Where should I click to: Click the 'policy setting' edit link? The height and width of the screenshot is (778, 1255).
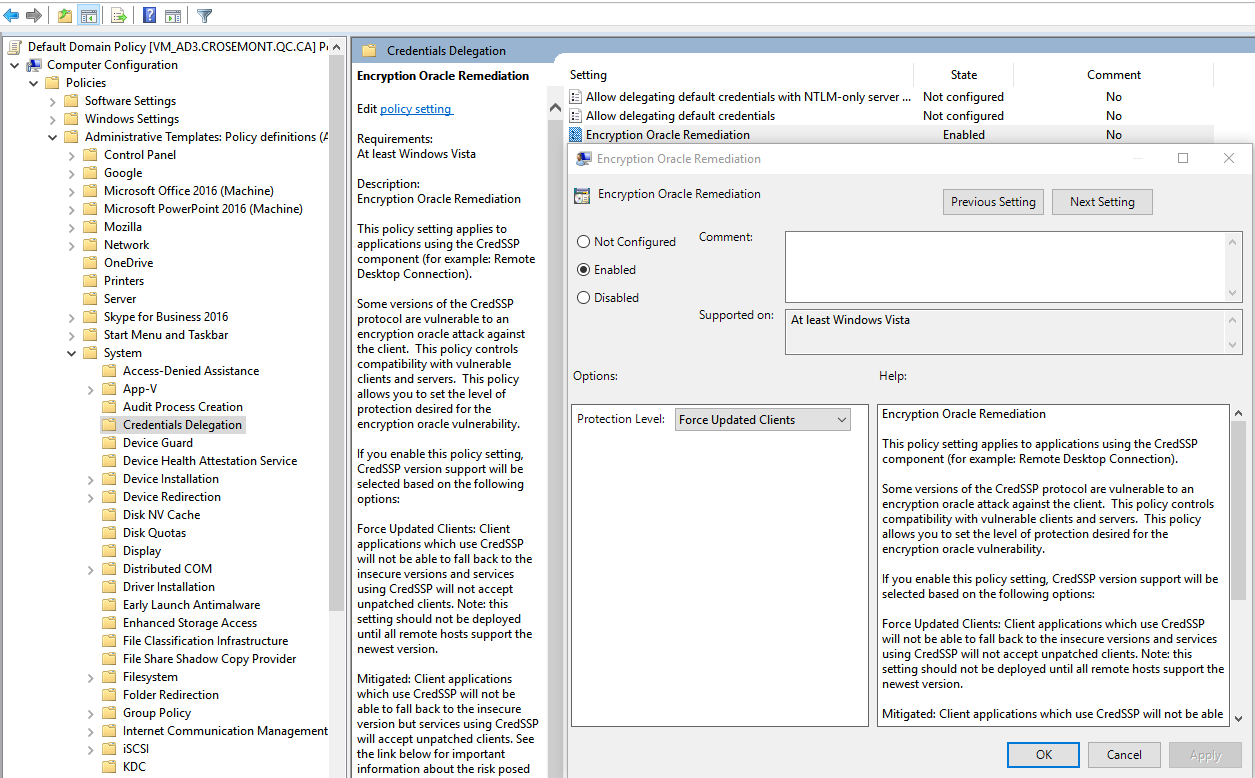pos(416,109)
